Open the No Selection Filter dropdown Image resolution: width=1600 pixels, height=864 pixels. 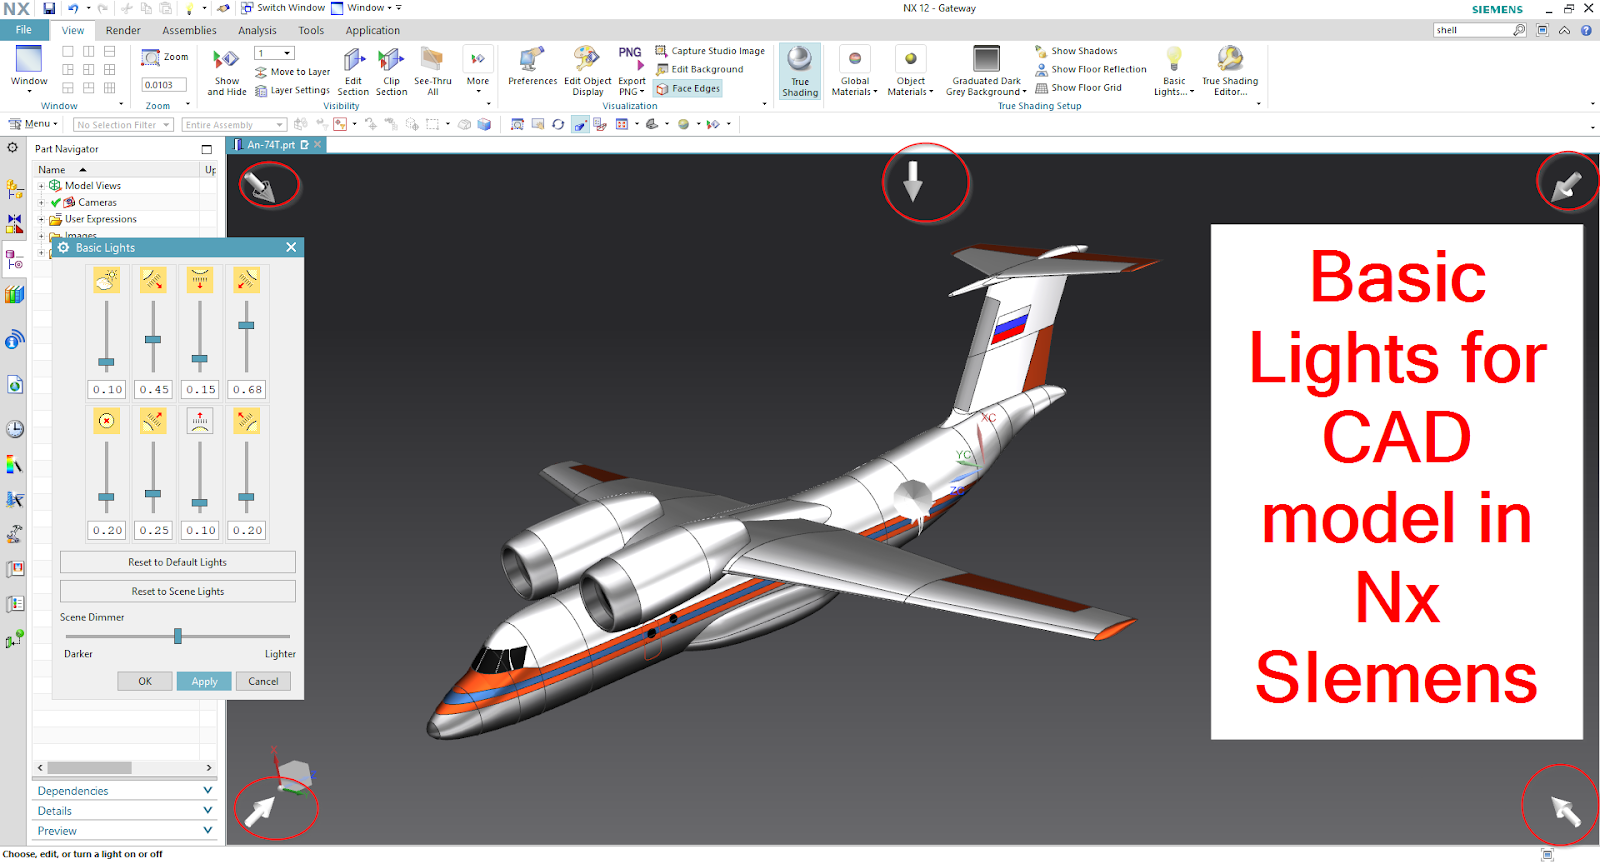[124, 125]
